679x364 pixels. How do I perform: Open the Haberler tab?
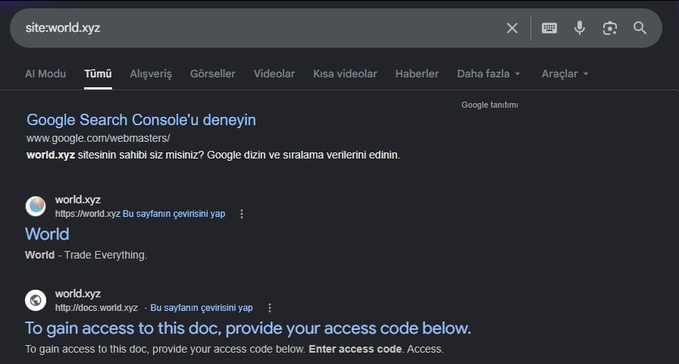[x=417, y=74]
